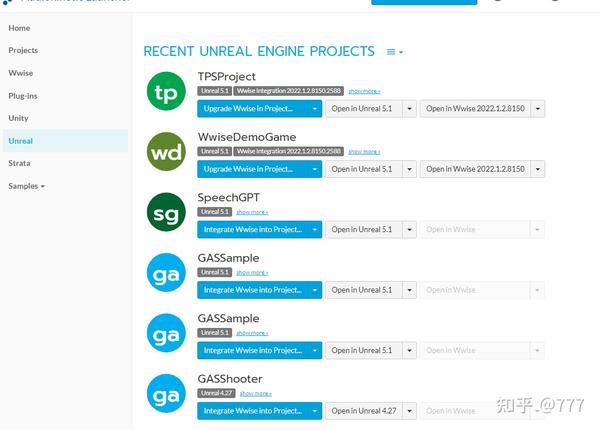Click Upgrade Wwise in Project for WwiseDemoGame
This screenshot has height=430, width=600.
253,169
